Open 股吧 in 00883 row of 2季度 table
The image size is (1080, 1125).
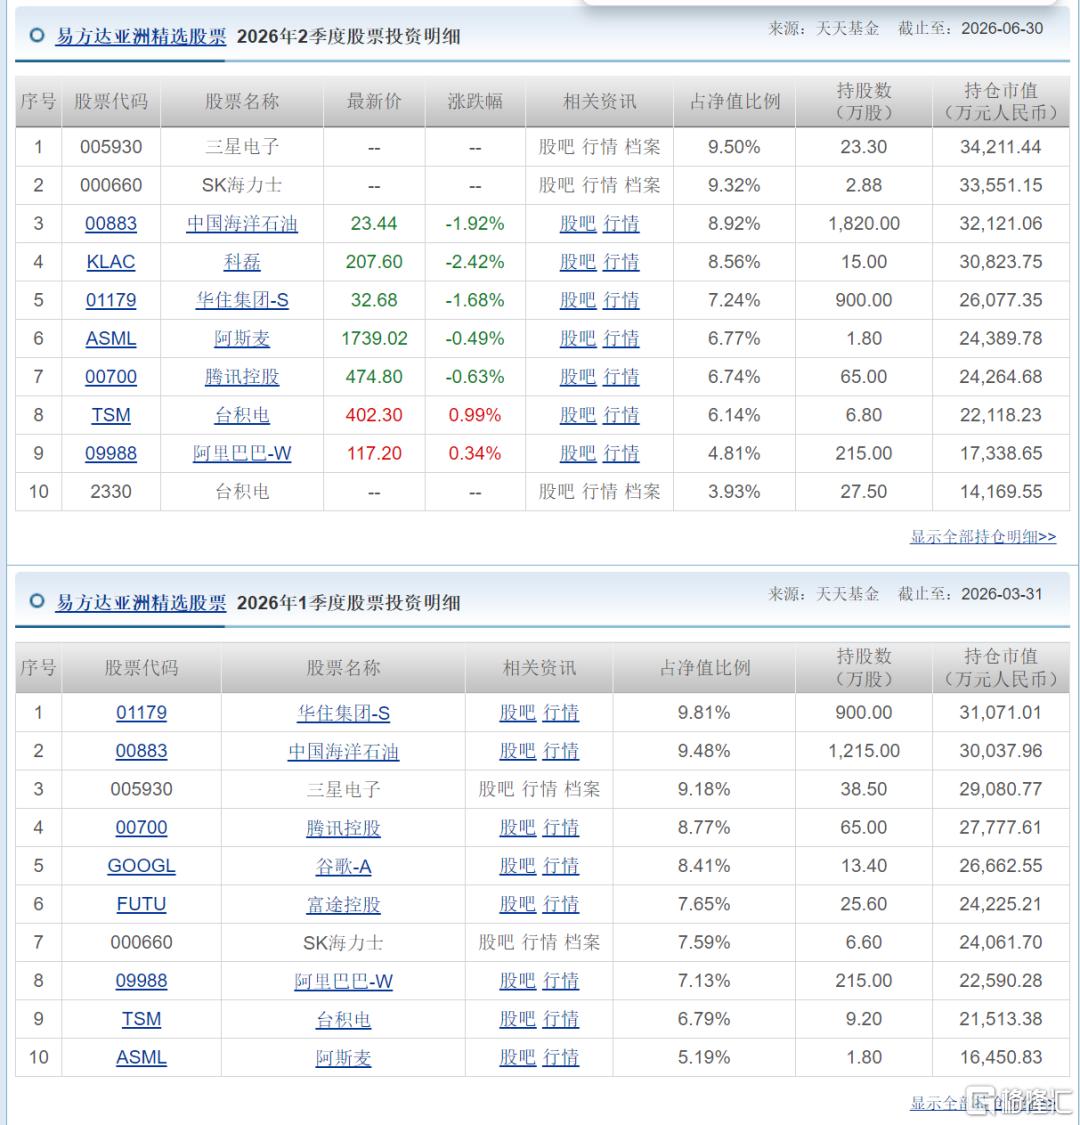(x=578, y=224)
